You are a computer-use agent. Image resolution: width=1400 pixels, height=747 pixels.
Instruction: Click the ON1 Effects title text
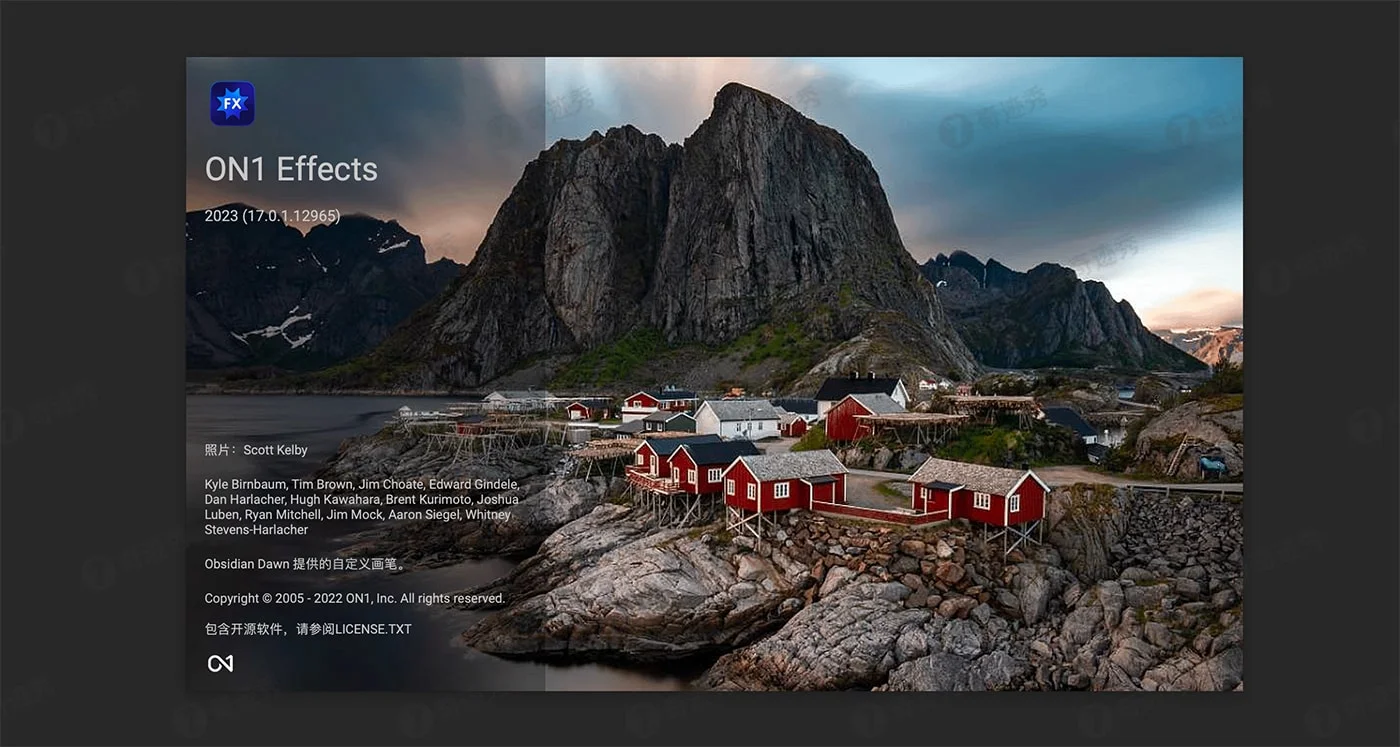click(291, 169)
